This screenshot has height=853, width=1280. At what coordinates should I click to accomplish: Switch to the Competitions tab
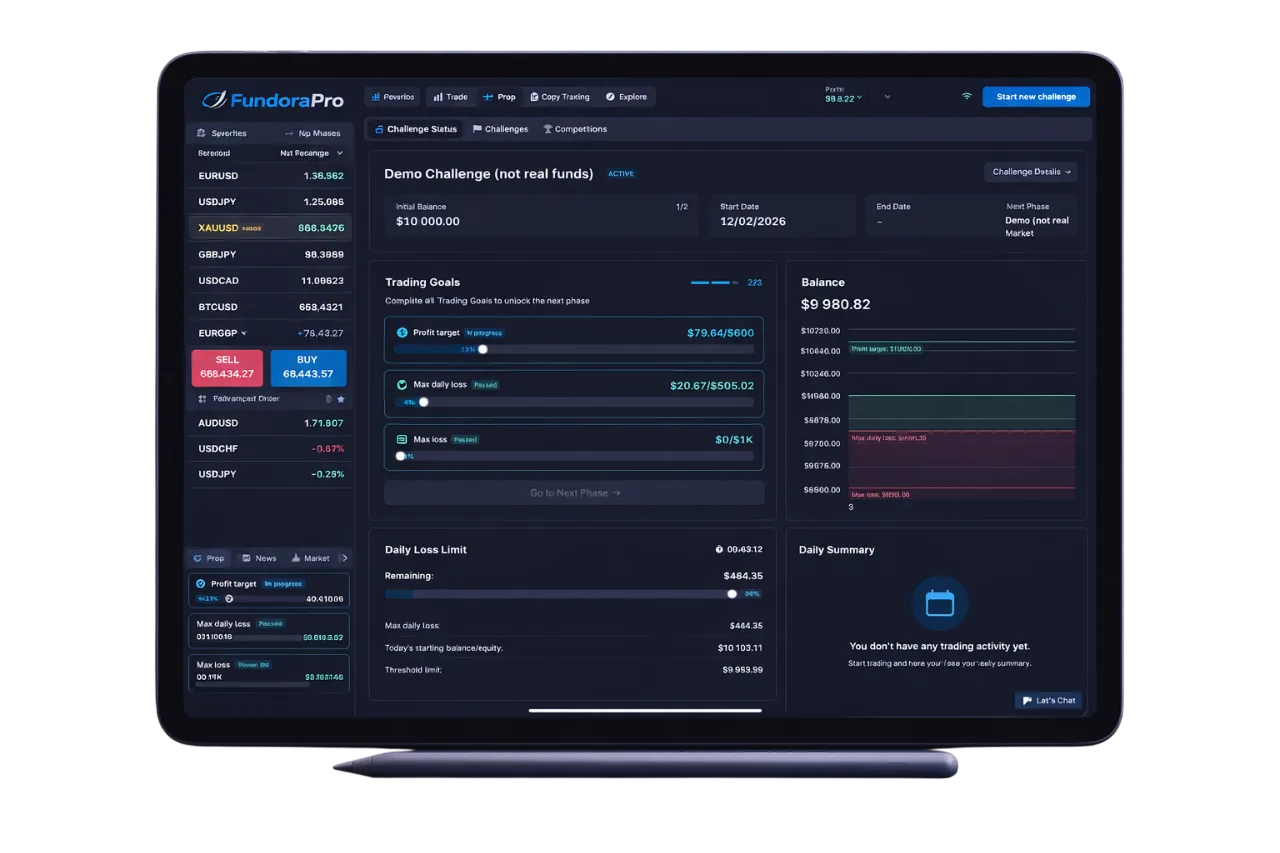tap(575, 129)
